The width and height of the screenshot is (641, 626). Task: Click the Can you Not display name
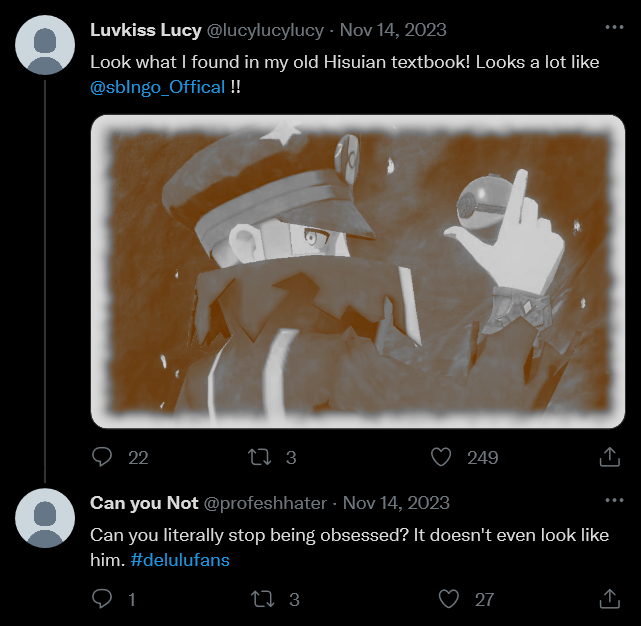[144, 502]
